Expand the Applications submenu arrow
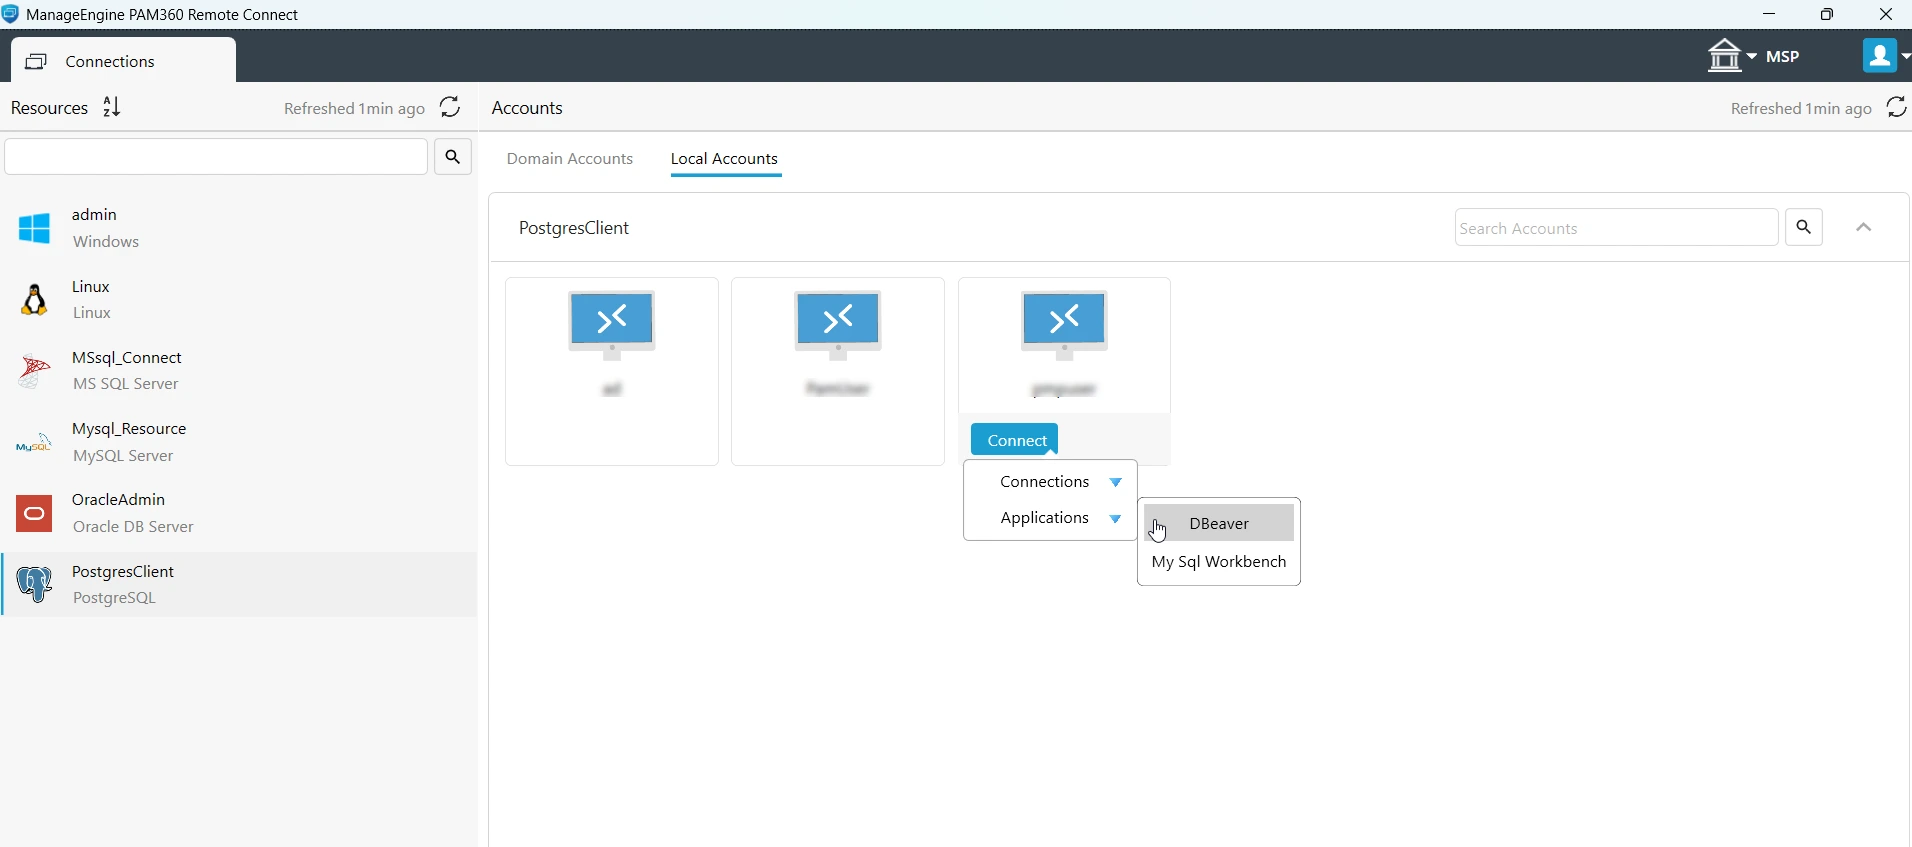Screen dimensions: 1912x847 tap(1116, 519)
